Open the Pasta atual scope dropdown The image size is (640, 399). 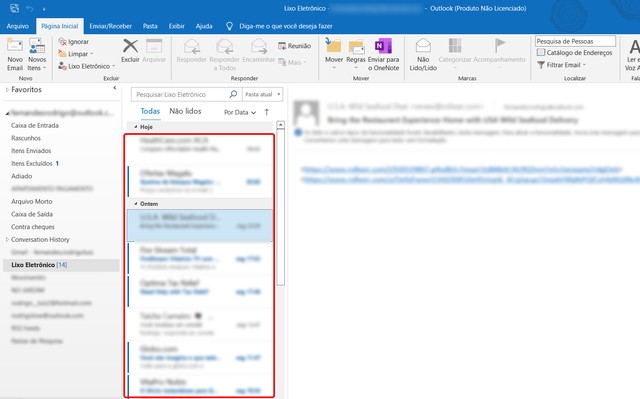[262, 94]
